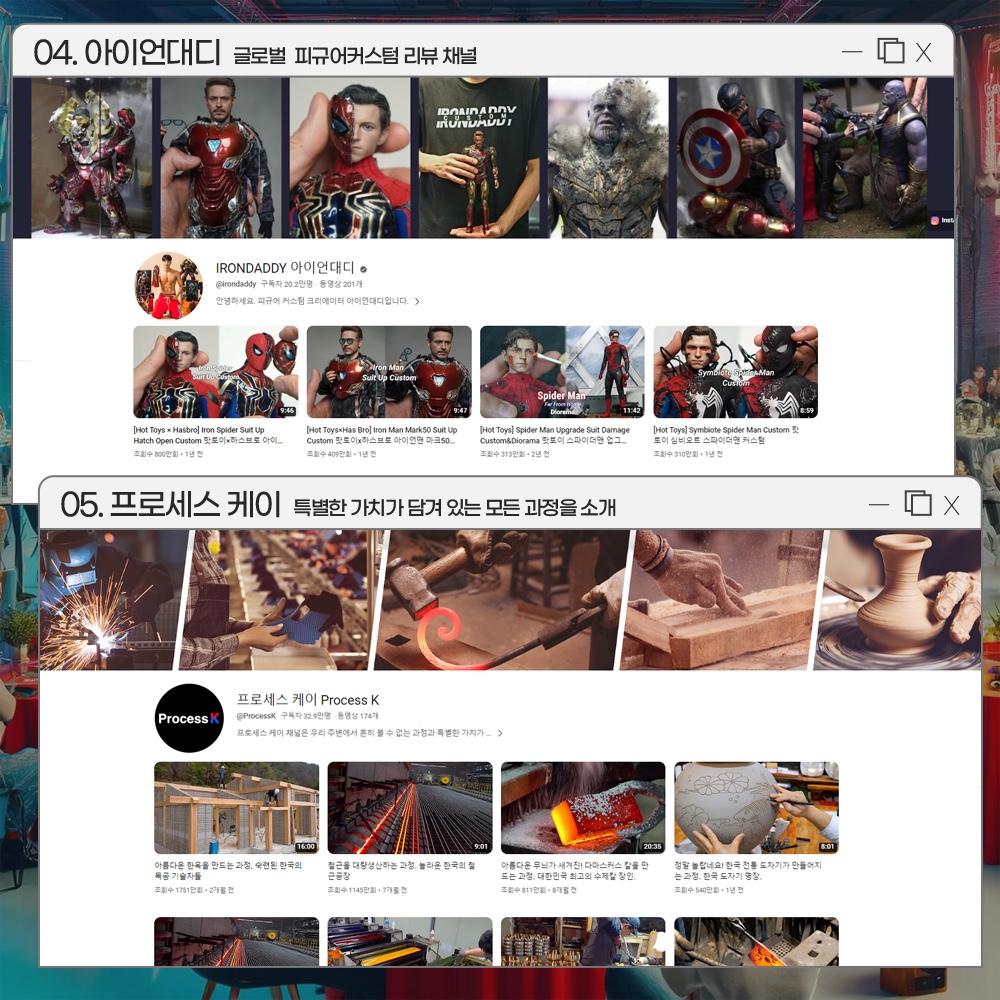Play the pottery carving thumbnail with 8:01 duration
The image size is (1000, 1000).
click(x=756, y=807)
